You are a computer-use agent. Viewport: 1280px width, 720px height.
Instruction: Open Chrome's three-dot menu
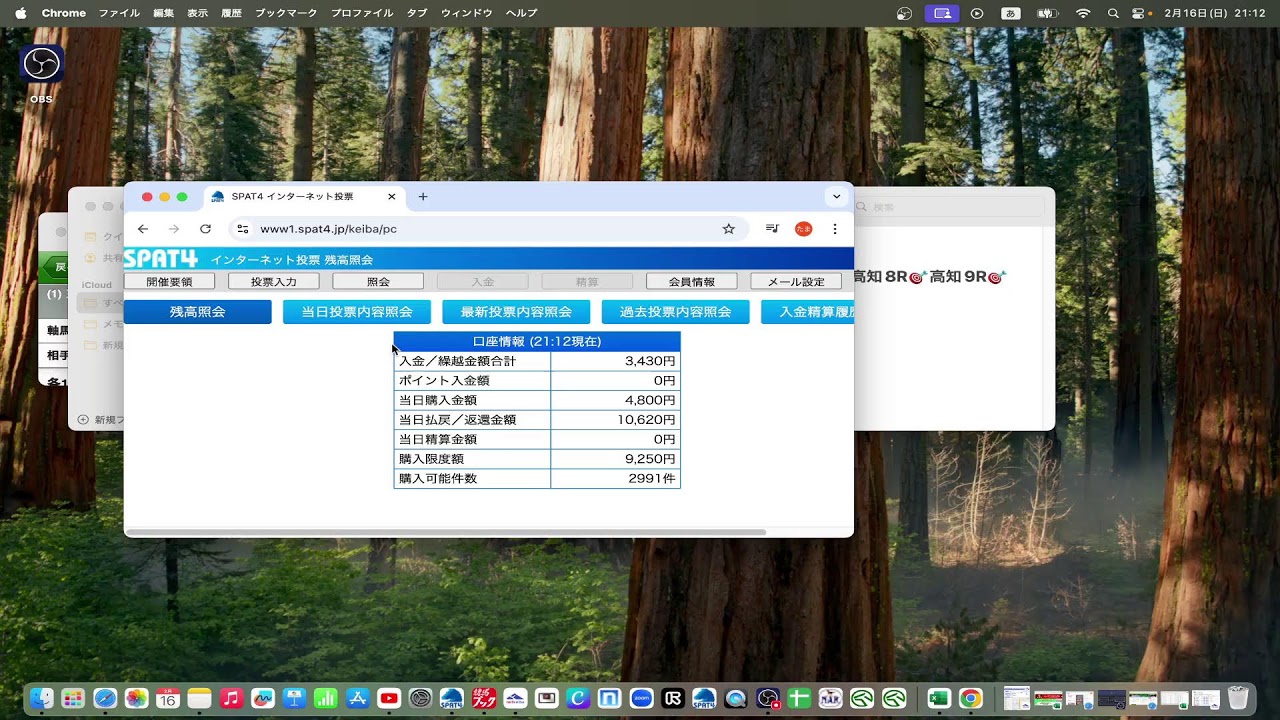pyautogui.click(x=835, y=229)
